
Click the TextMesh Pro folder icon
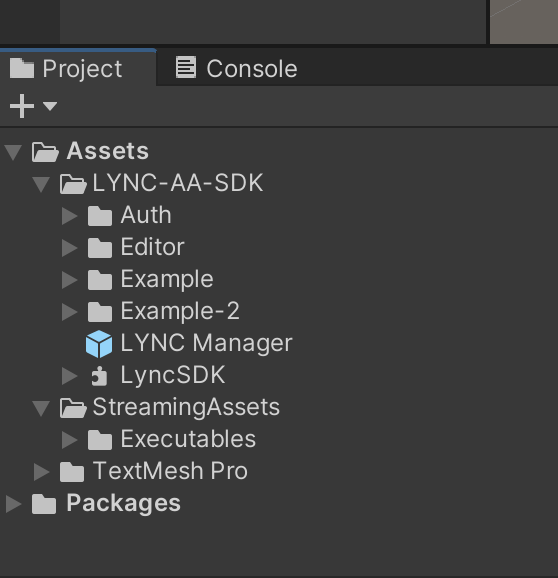point(72,471)
